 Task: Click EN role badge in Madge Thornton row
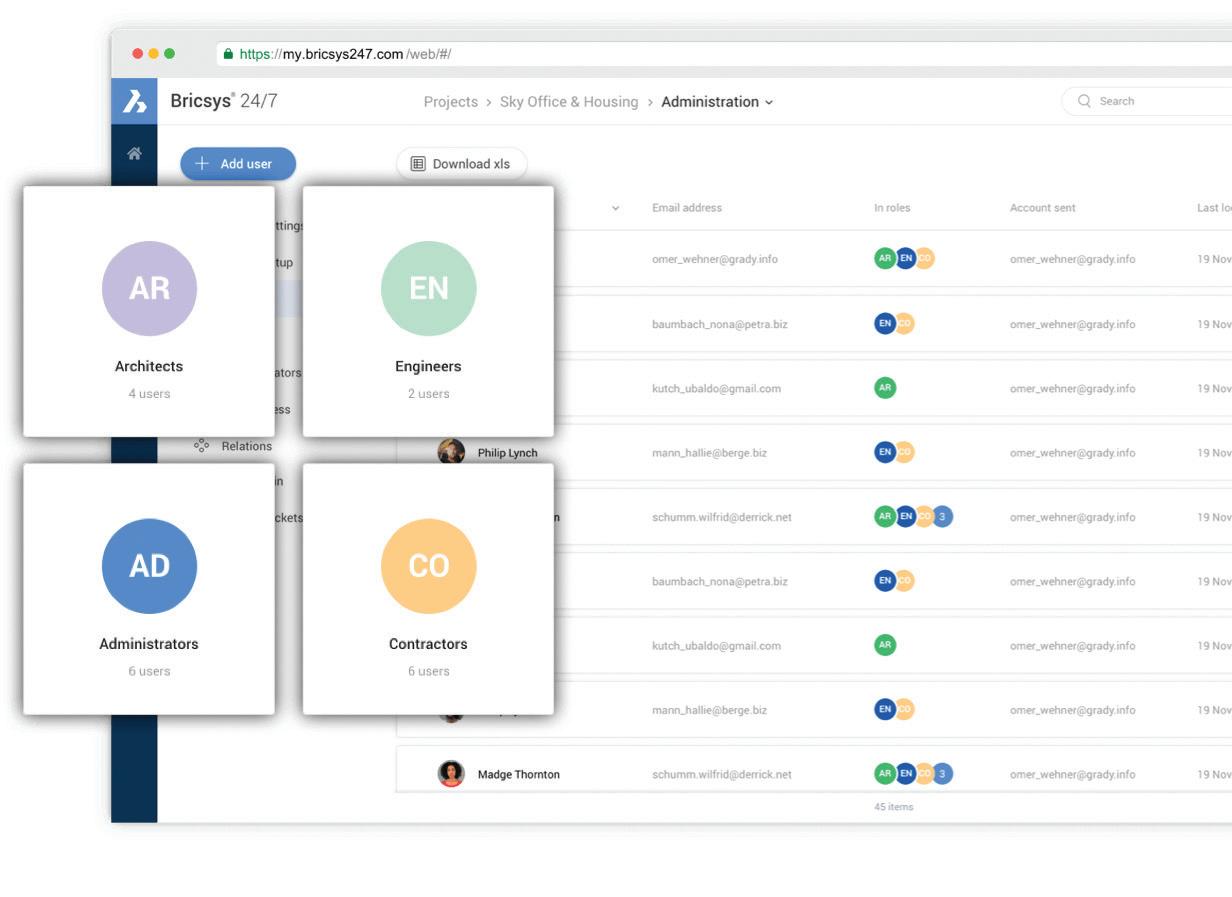pyautogui.click(x=905, y=773)
